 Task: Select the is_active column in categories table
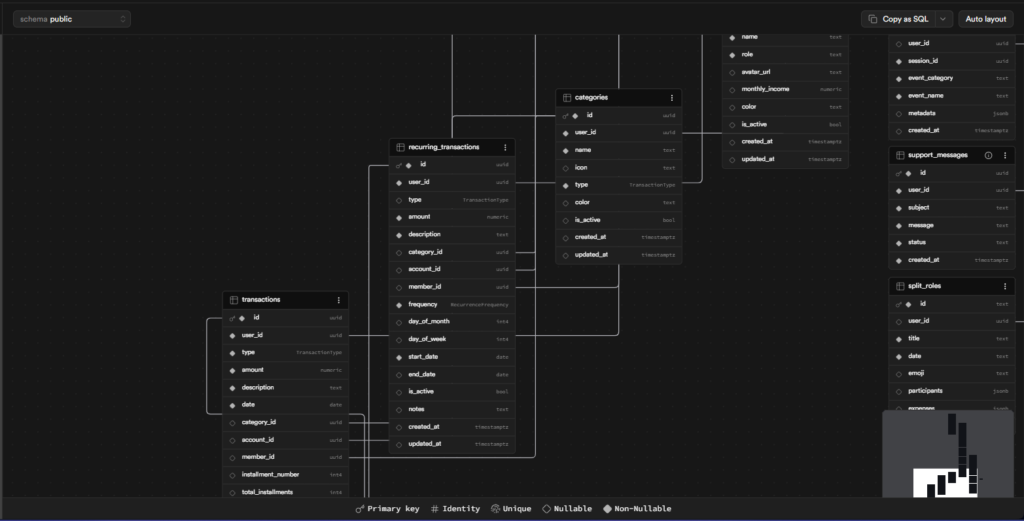(x=618, y=220)
